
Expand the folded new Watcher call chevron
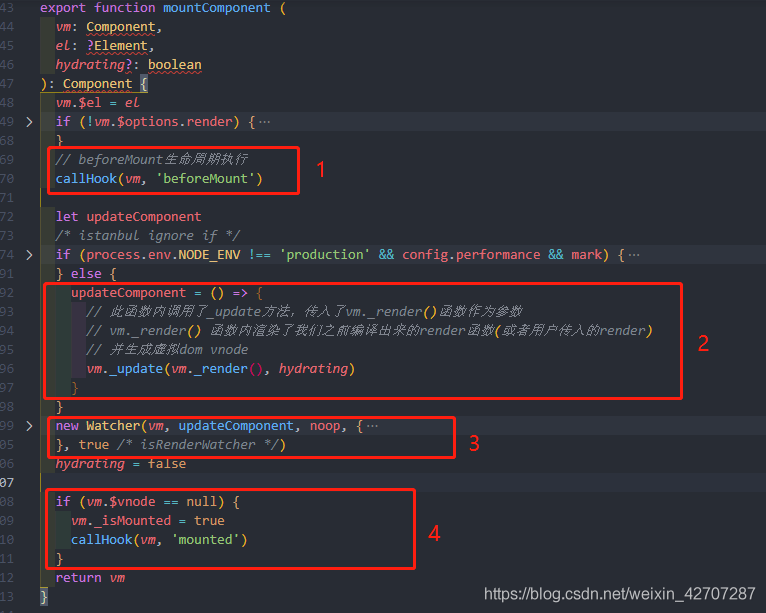(29, 426)
